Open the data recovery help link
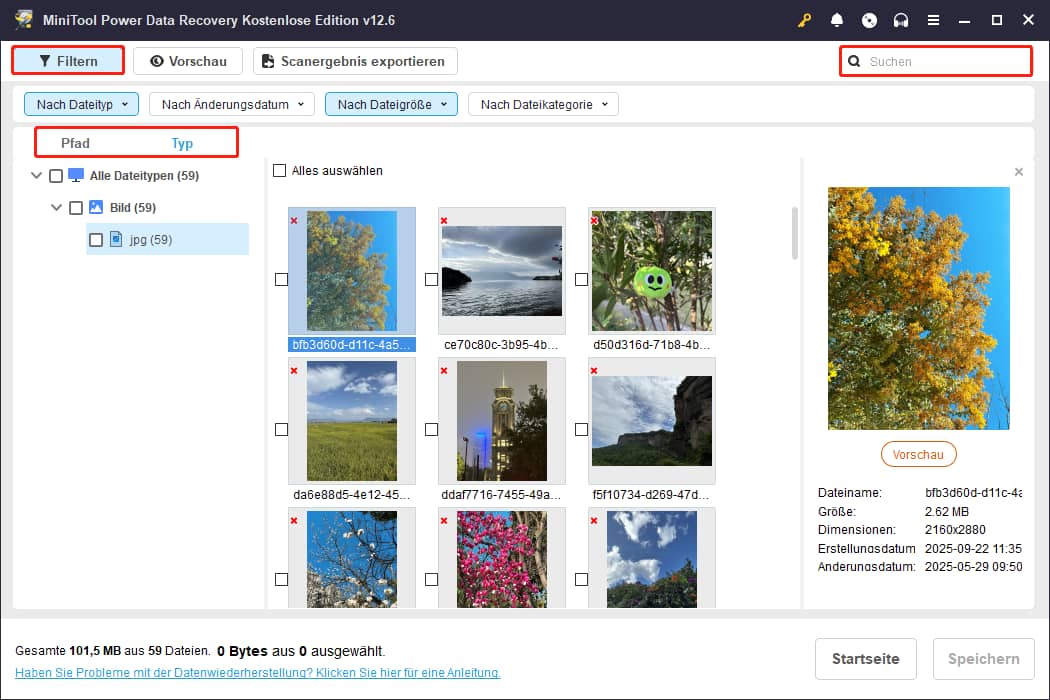 [x=257, y=673]
